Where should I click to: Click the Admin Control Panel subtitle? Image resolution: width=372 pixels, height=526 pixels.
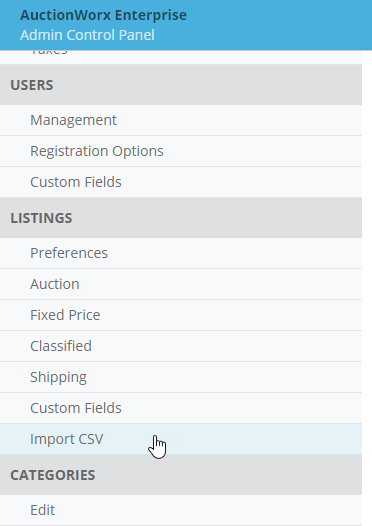pos(87,35)
